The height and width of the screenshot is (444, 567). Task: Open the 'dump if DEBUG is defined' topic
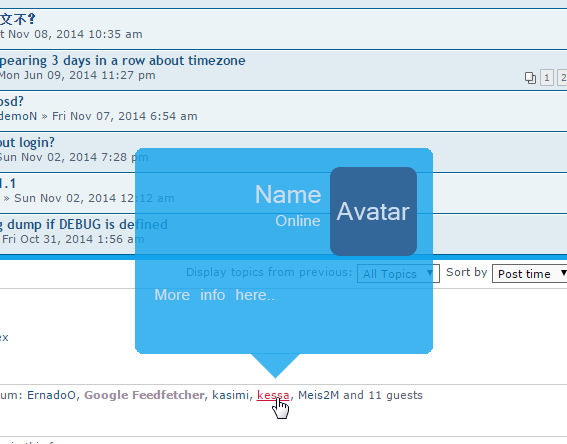[84, 225]
